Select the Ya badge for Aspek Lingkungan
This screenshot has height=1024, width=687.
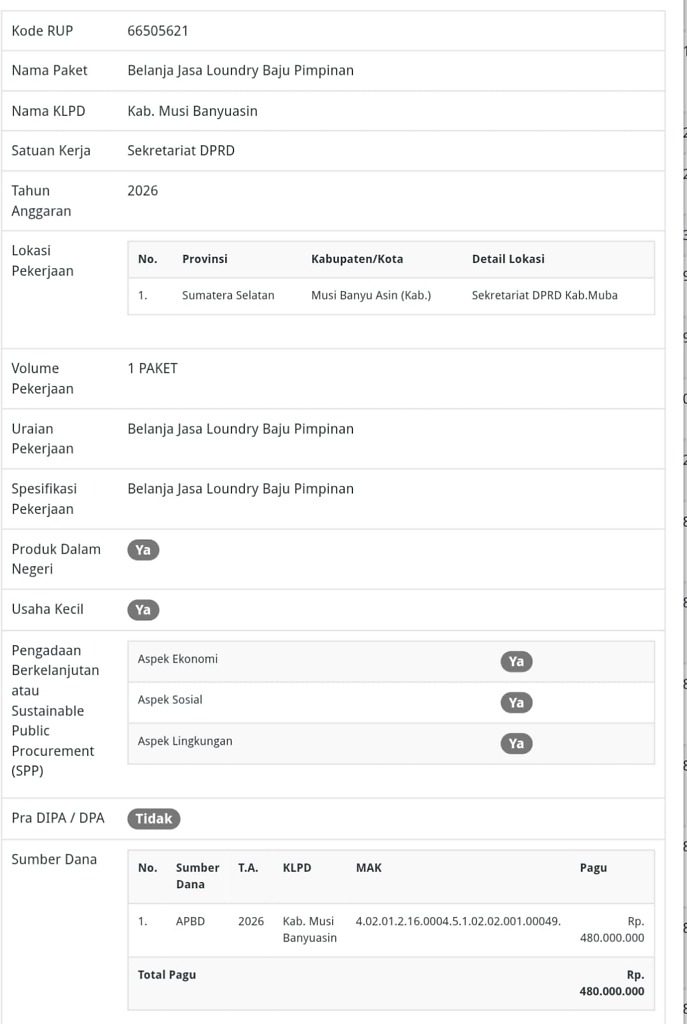click(516, 744)
